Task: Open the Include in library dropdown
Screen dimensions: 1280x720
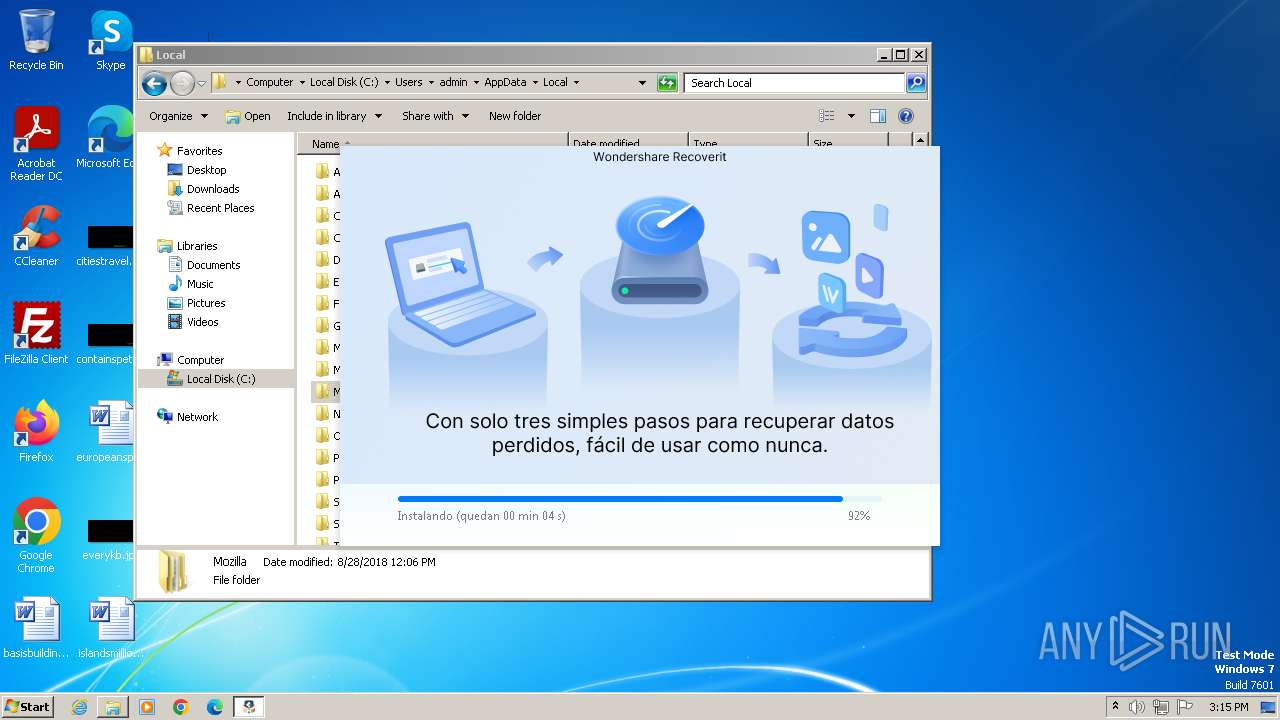Action: [x=334, y=116]
